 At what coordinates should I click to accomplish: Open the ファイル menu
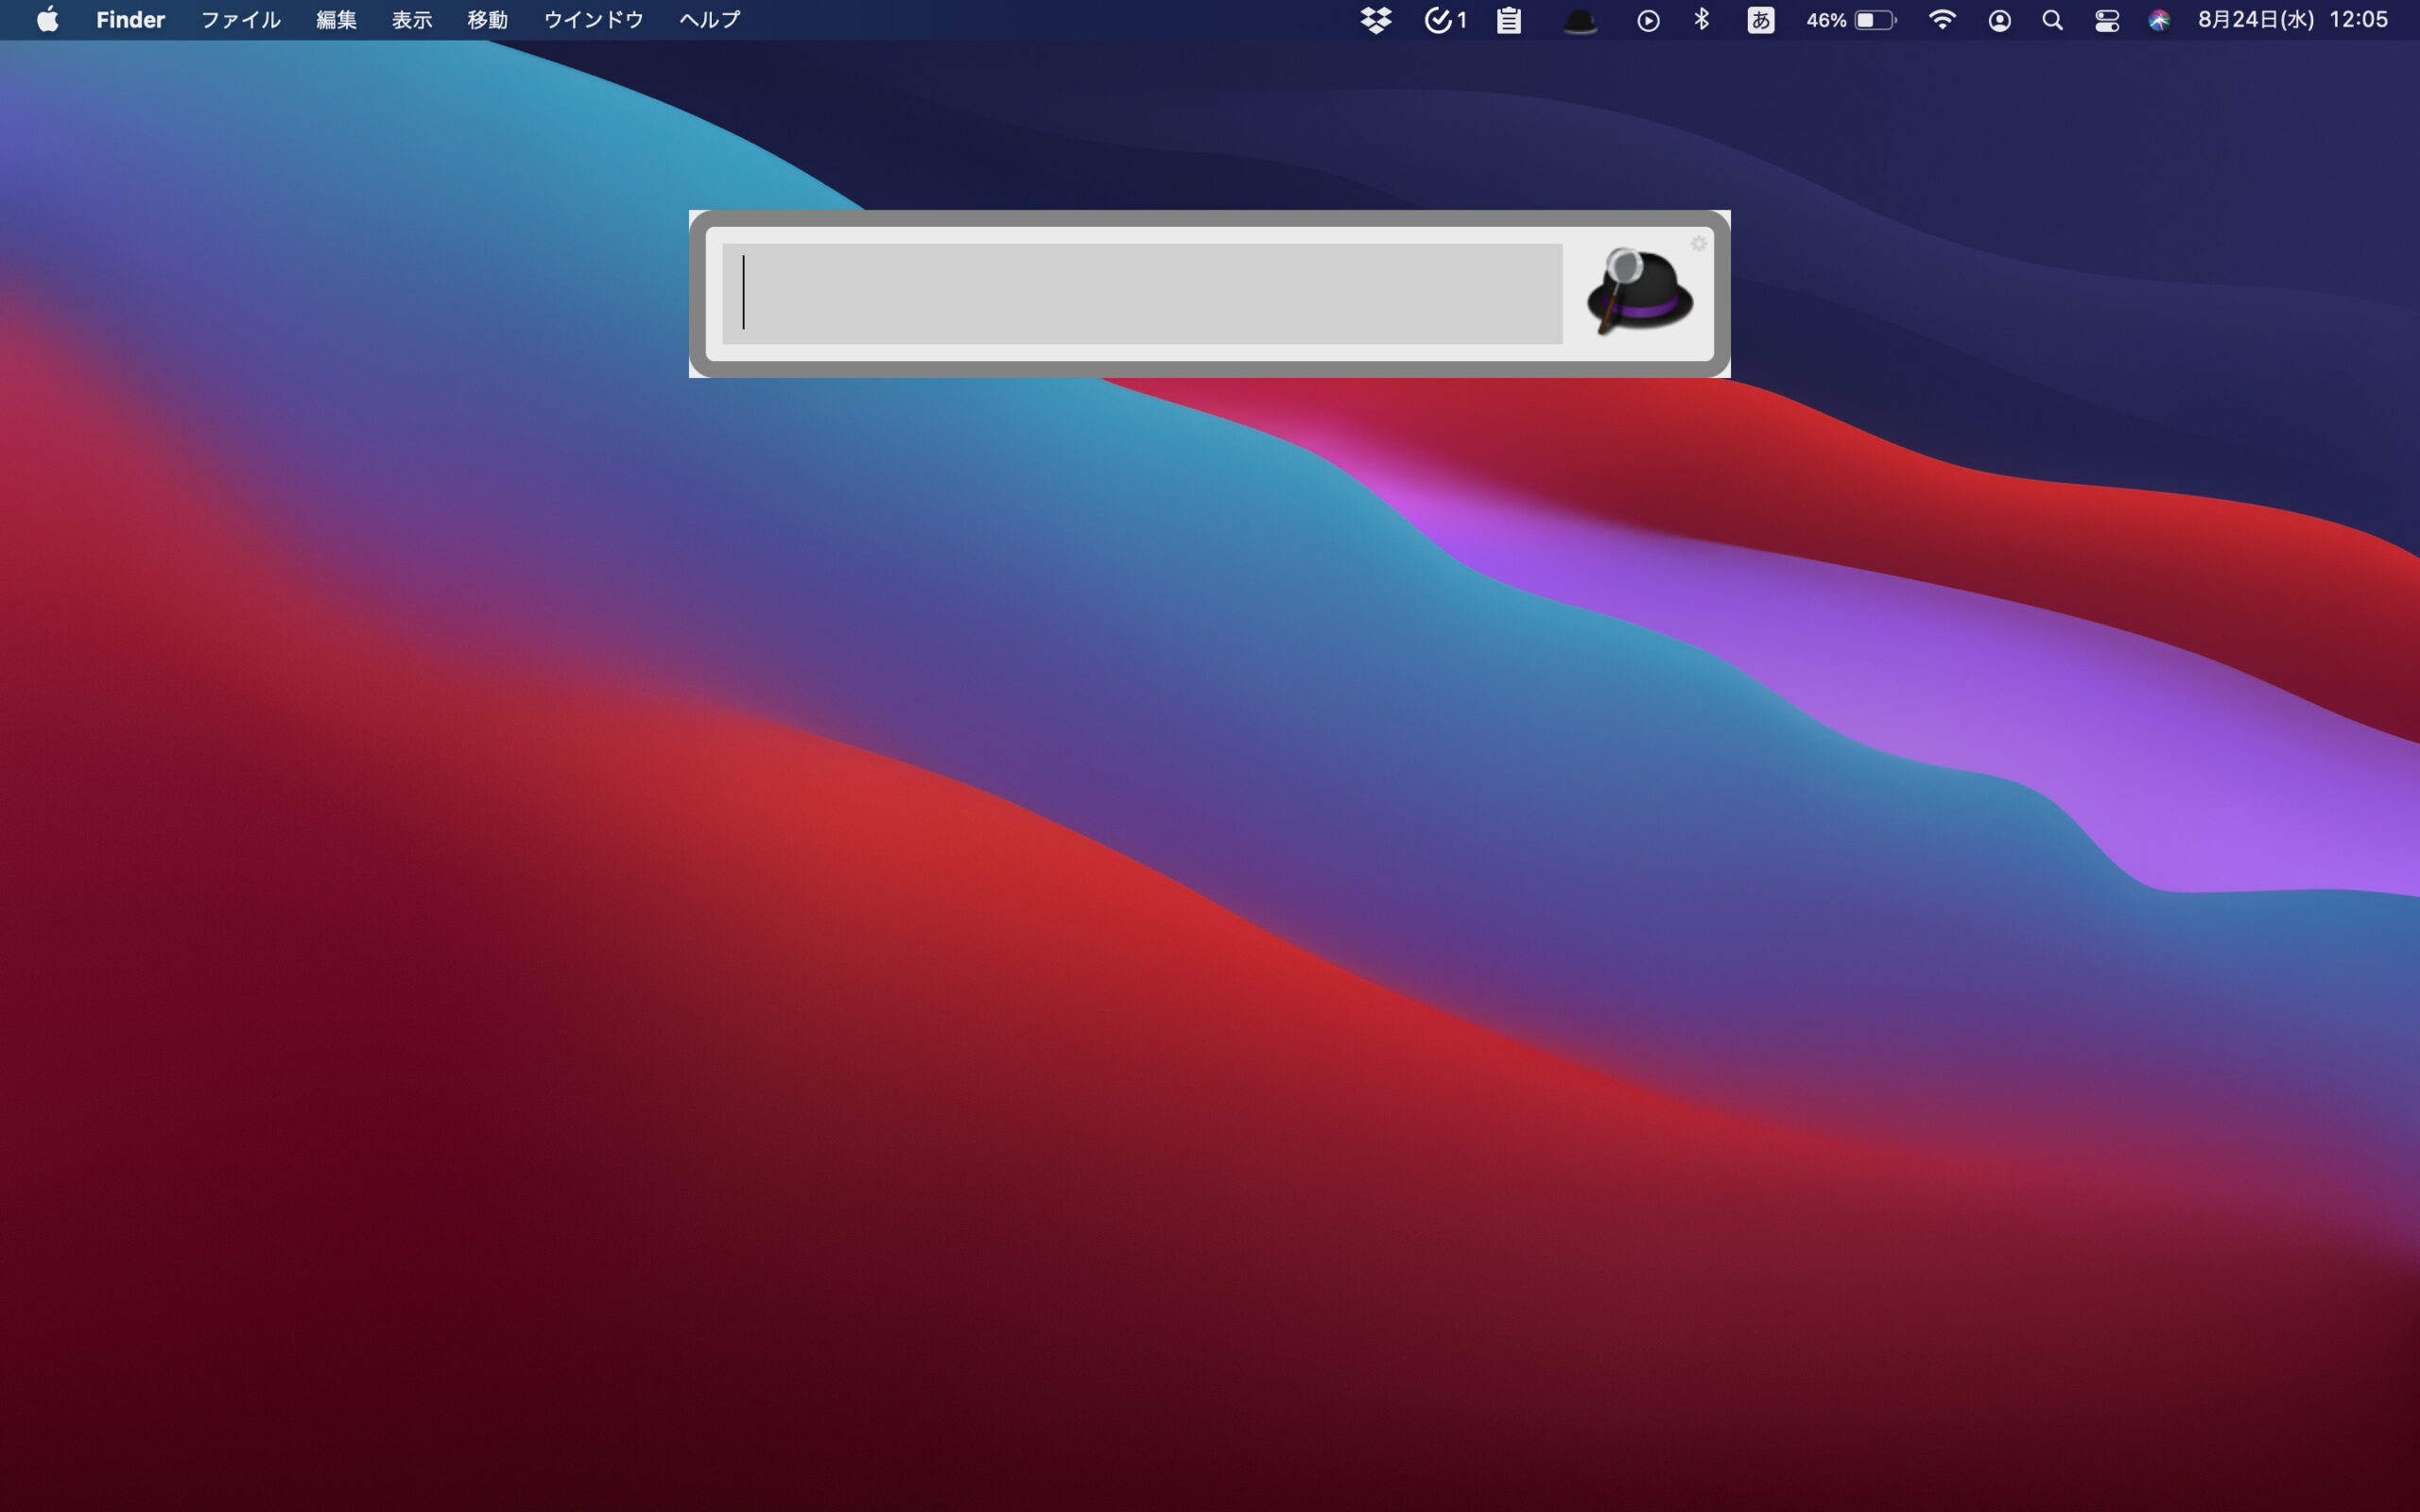pyautogui.click(x=240, y=20)
